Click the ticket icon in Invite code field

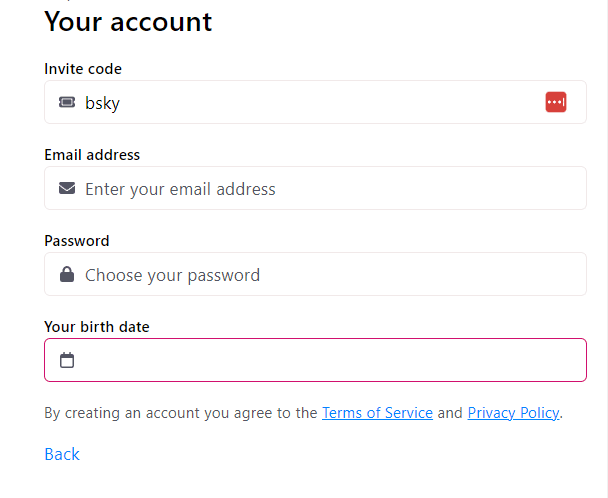(x=67, y=102)
